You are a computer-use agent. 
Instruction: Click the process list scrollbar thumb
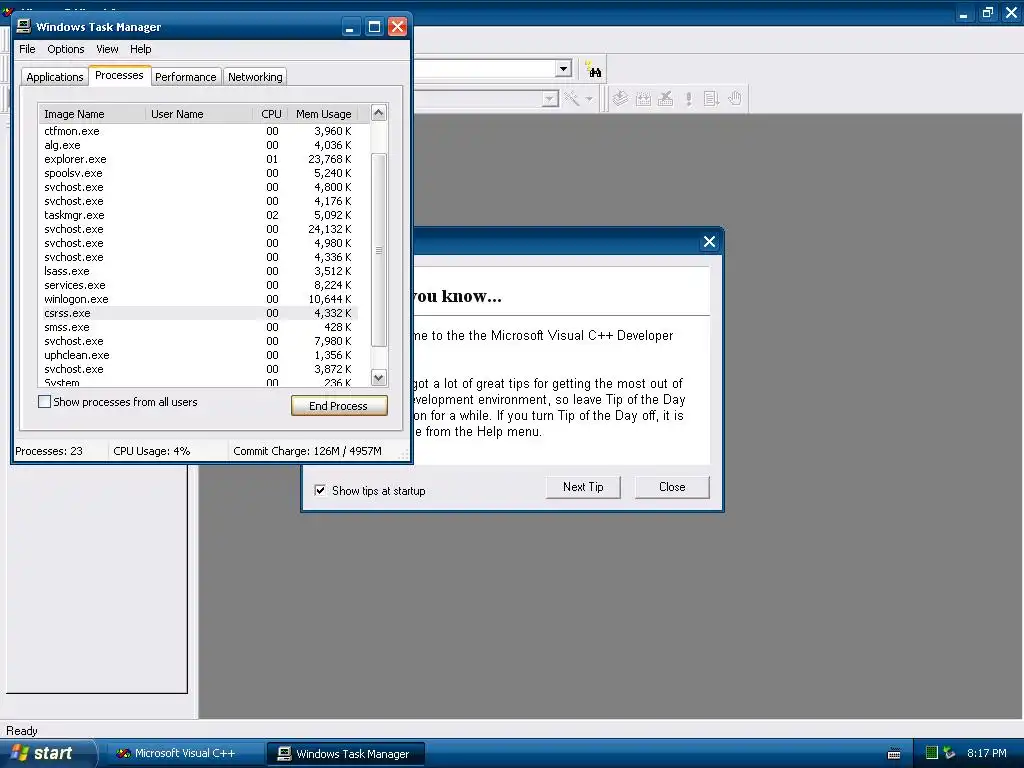tap(379, 250)
